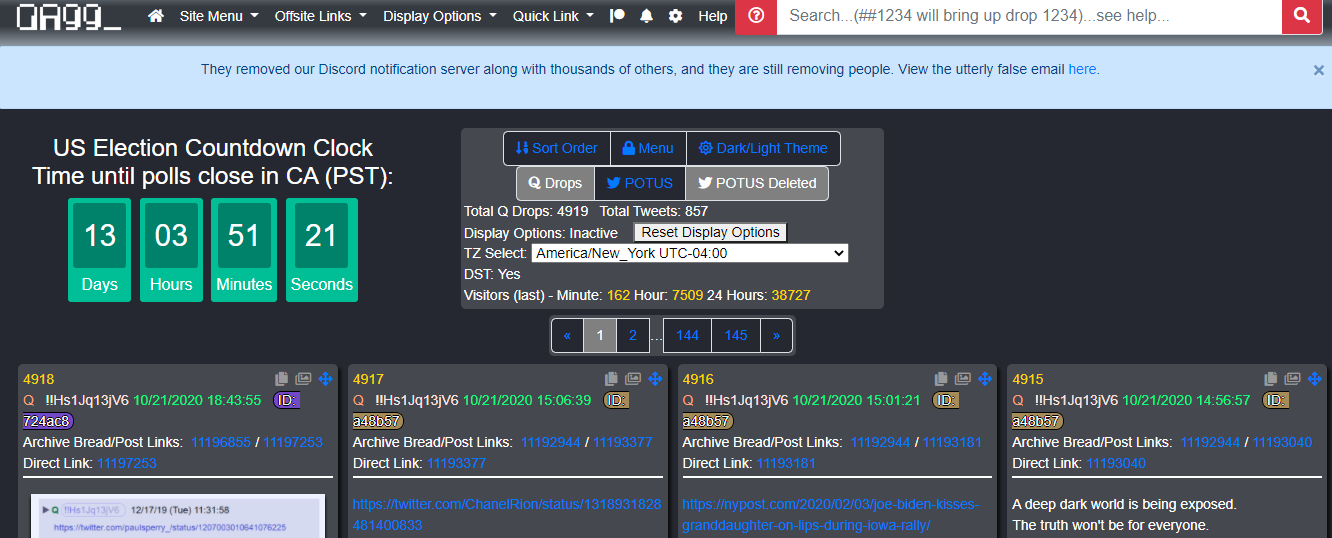Click move arrows icon on drop 4917
Viewport: 1332px width, 538px height.
coord(655,379)
